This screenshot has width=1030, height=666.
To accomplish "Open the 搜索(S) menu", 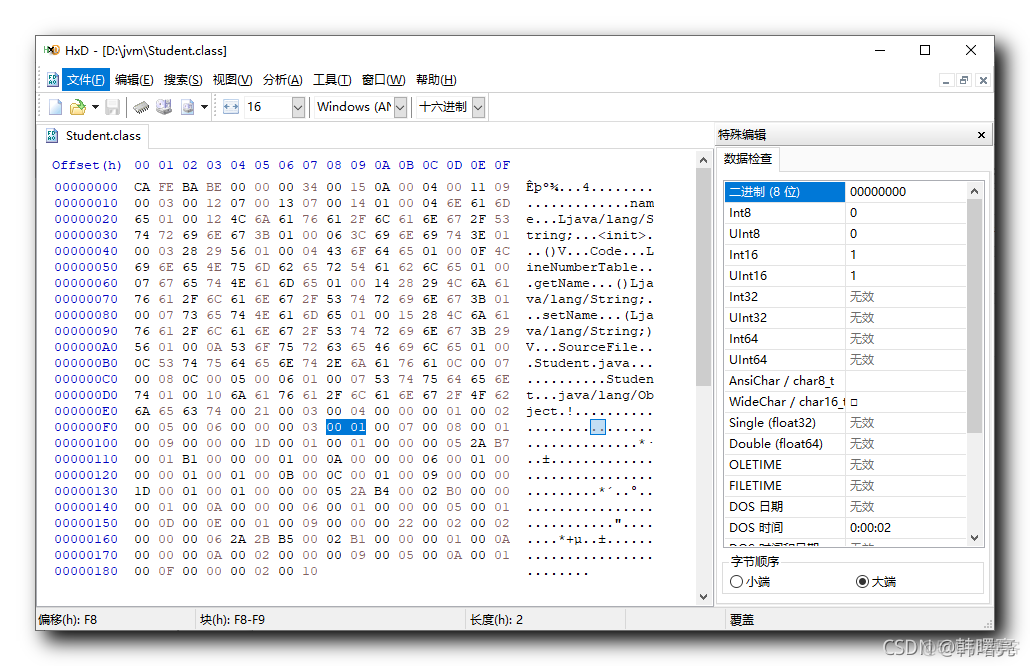I will click(x=183, y=80).
